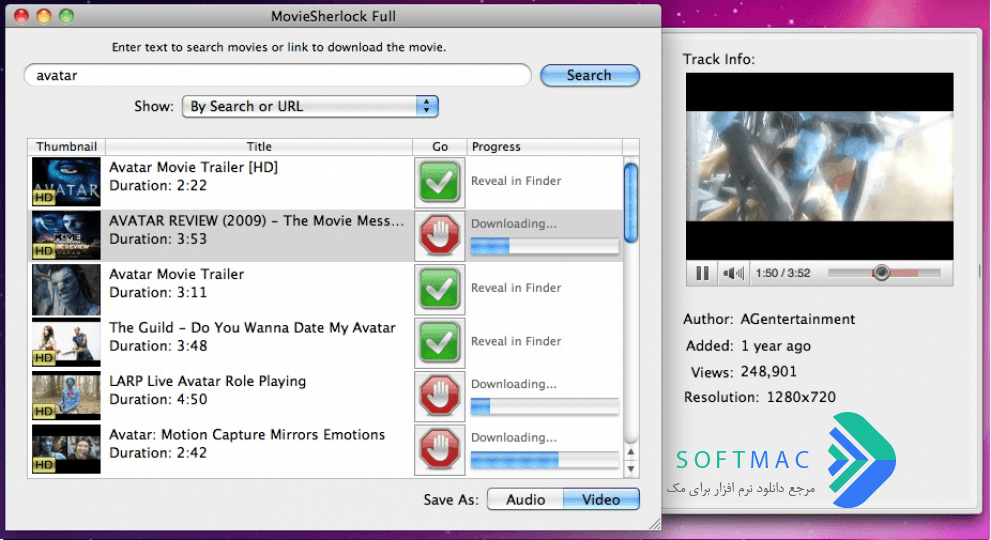
Task: Reveal in Finder for The Guild video
Action: (x=516, y=341)
